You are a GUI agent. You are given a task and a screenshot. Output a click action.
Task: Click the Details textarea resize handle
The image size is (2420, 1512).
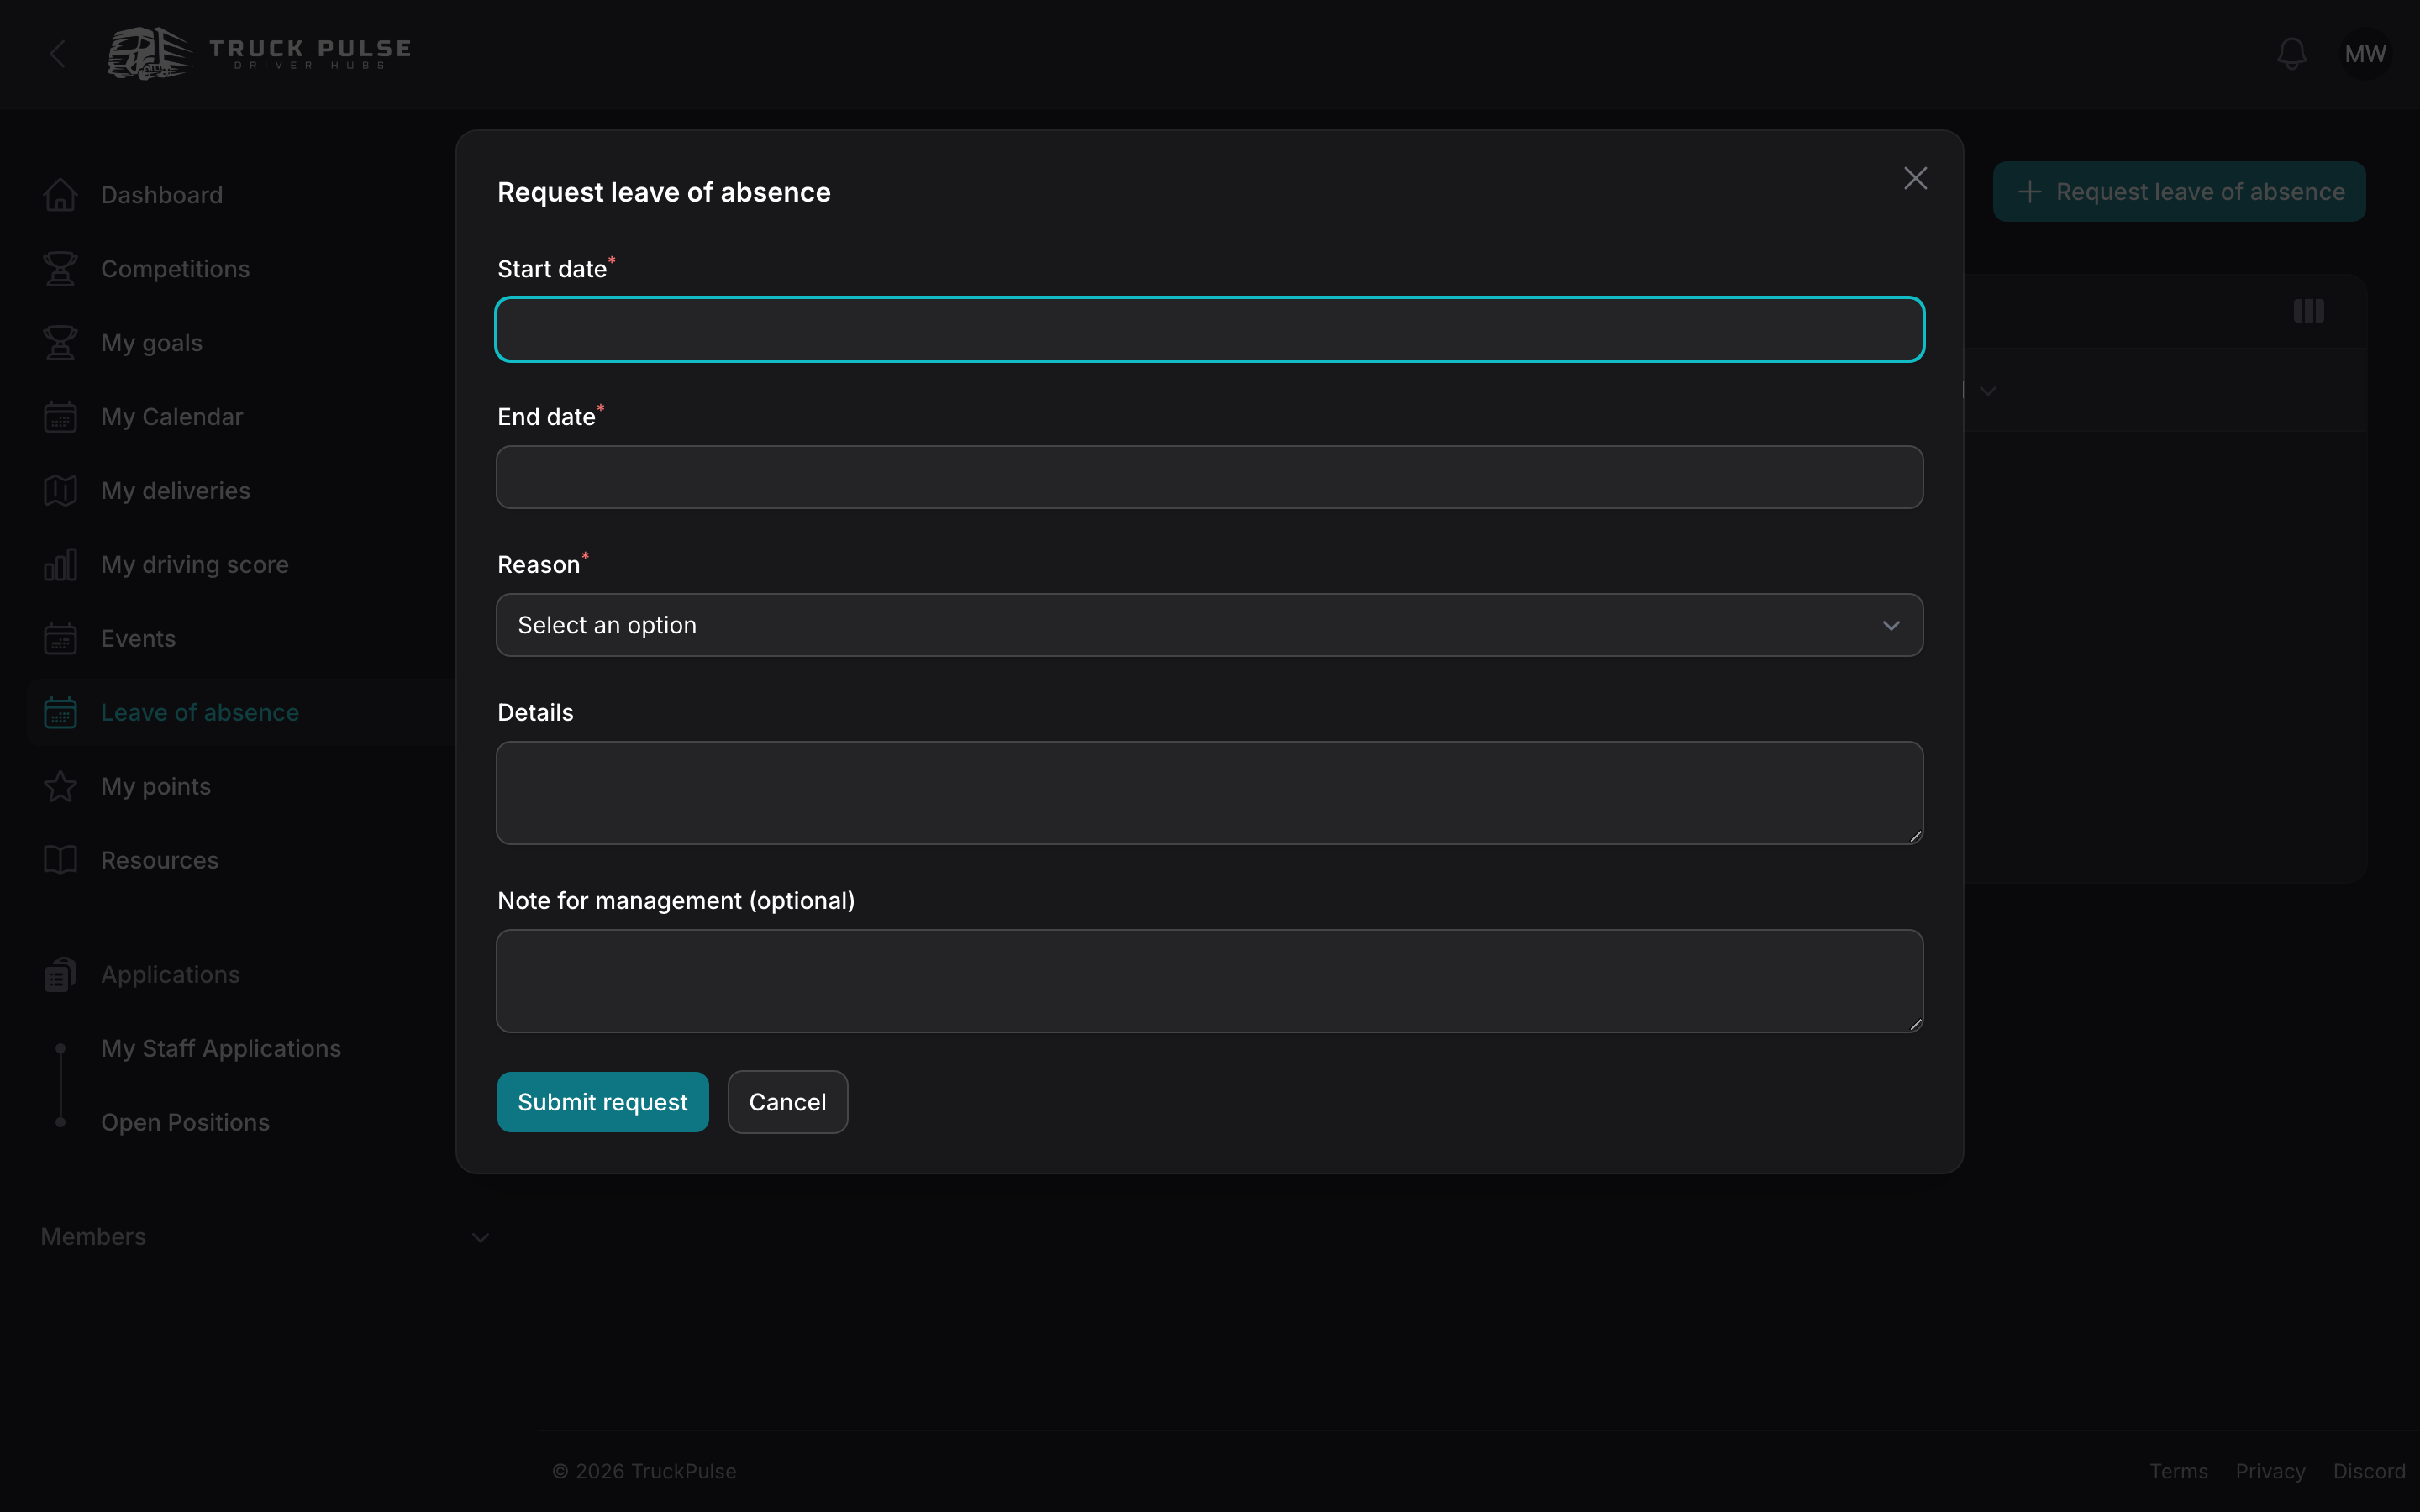pos(1915,836)
